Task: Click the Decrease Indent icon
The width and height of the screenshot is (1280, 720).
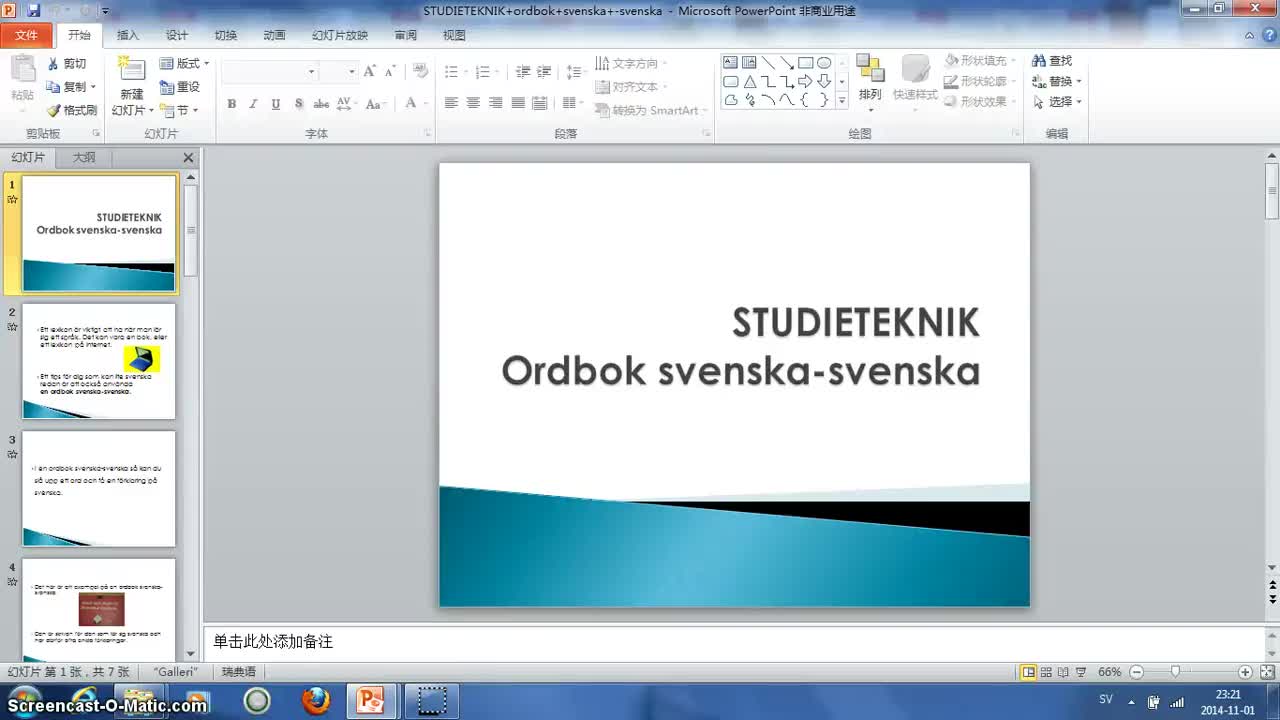Action: (x=523, y=71)
